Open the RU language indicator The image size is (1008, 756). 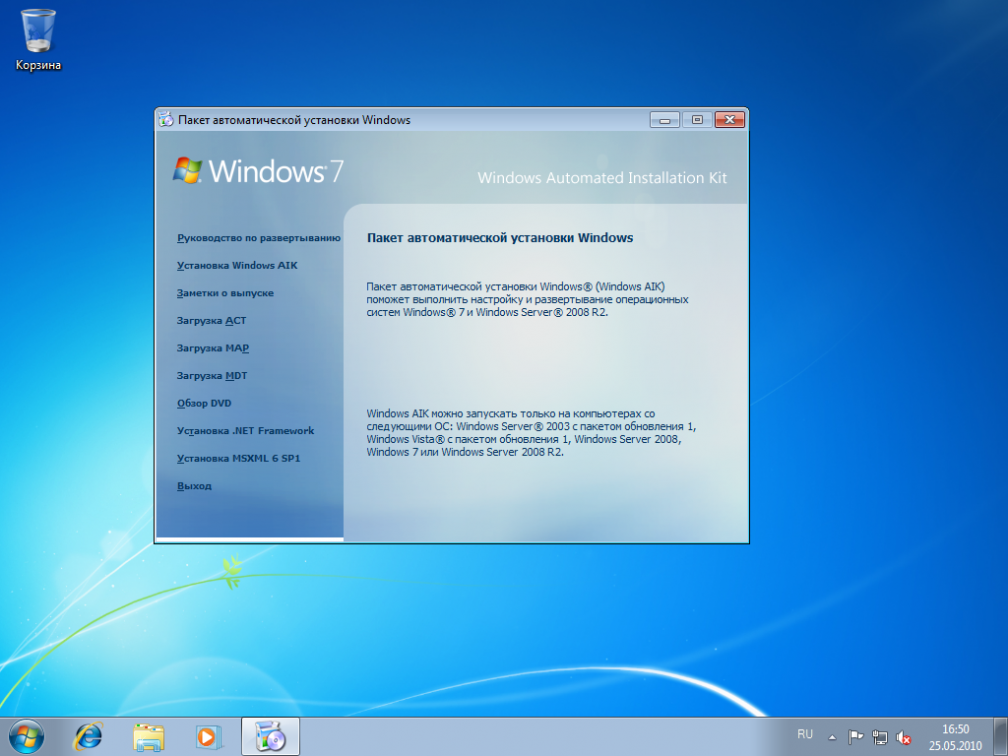(805, 734)
